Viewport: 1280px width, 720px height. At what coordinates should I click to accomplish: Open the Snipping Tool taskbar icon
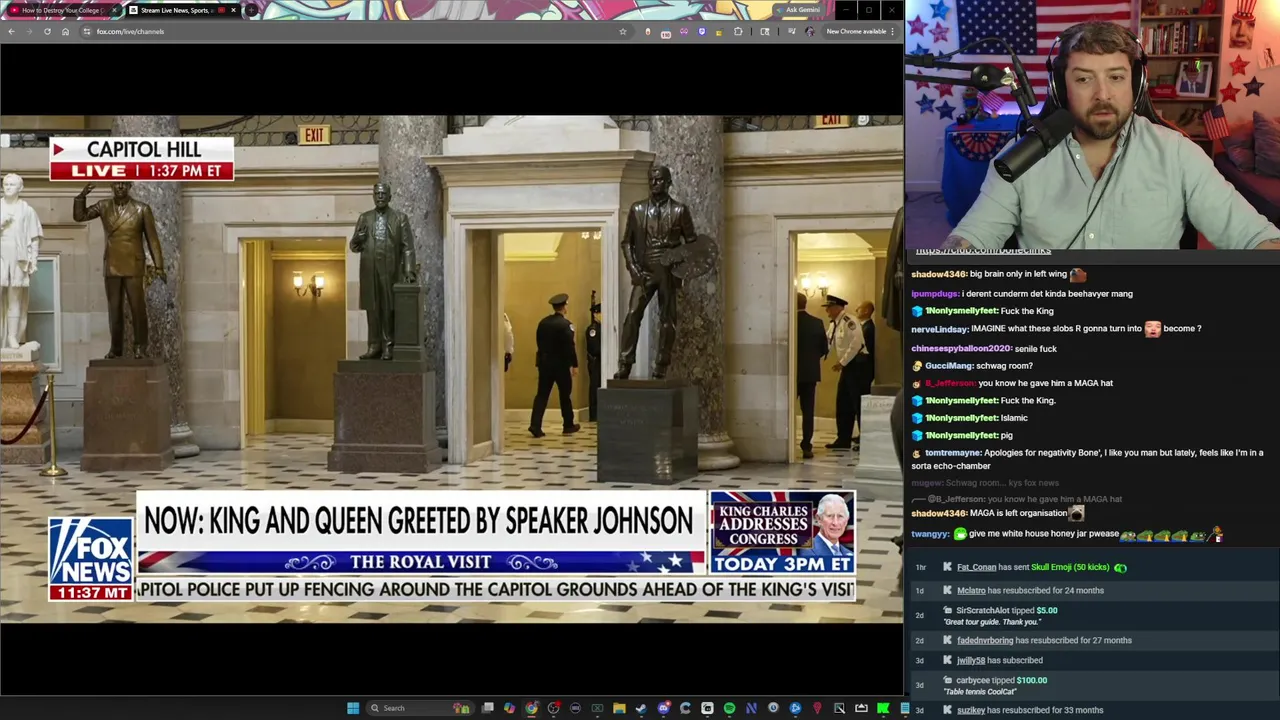[839, 708]
